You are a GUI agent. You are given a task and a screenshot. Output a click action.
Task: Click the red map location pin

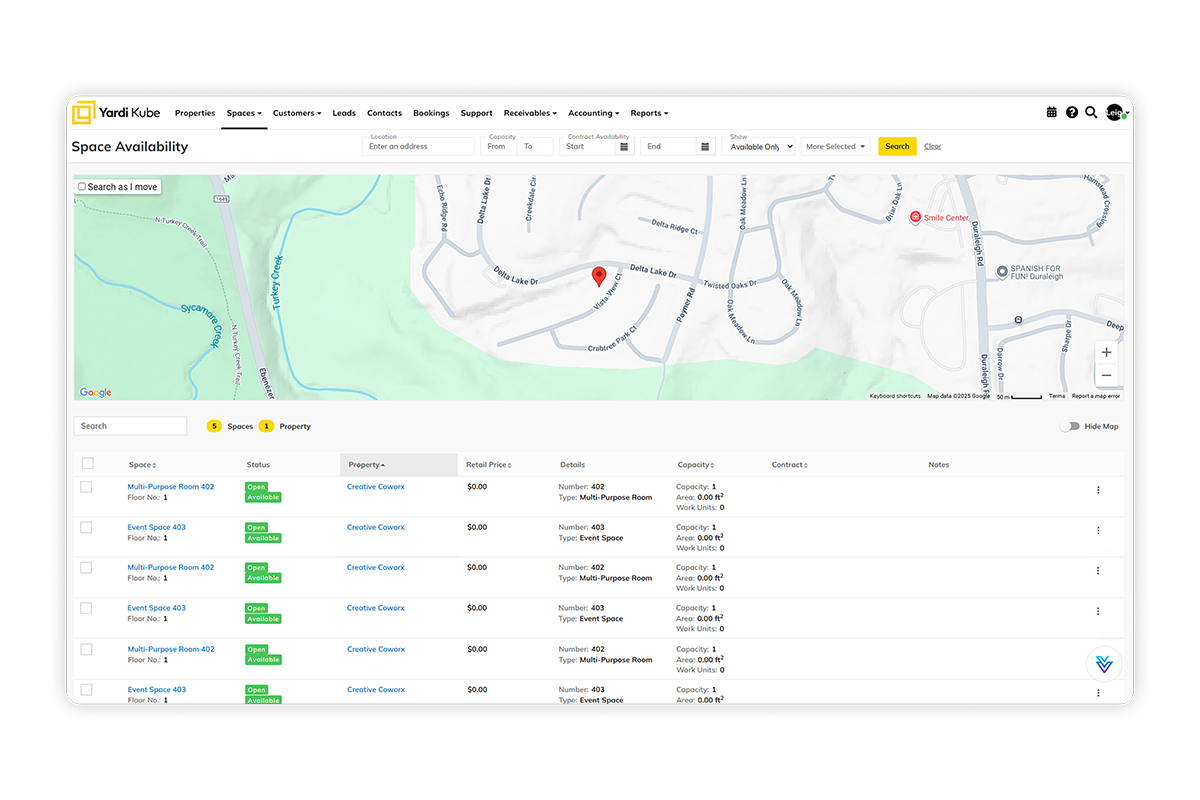coord(599,276)
